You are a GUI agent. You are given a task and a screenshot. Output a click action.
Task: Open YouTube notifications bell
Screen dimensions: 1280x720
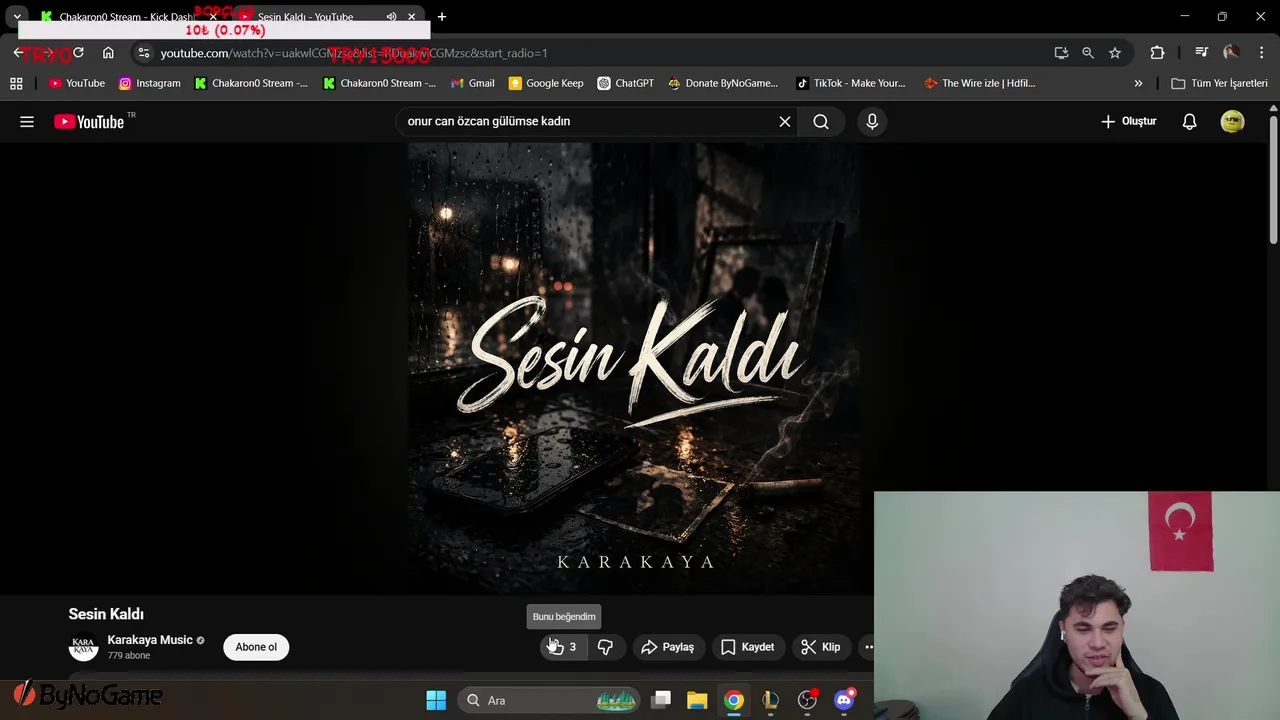pyautogui.click(x=1189, y=122)
